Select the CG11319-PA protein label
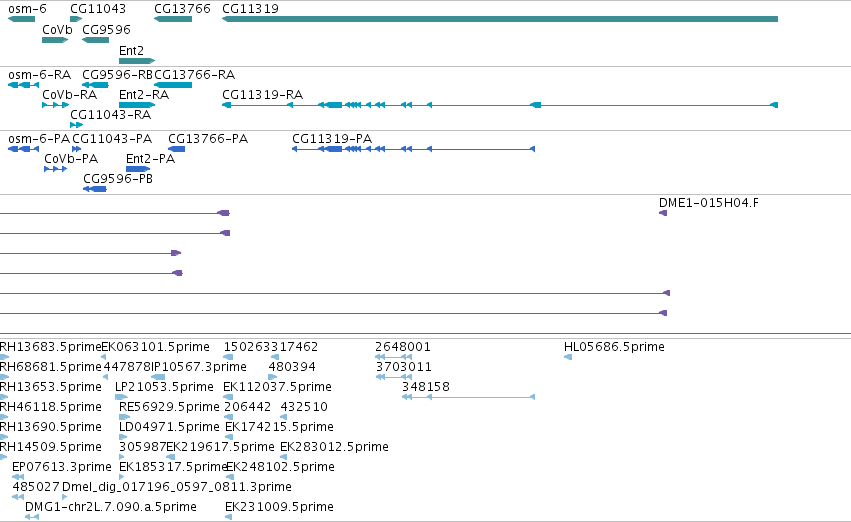Viewport: 851px width, 522px height. tap(332, 139)
